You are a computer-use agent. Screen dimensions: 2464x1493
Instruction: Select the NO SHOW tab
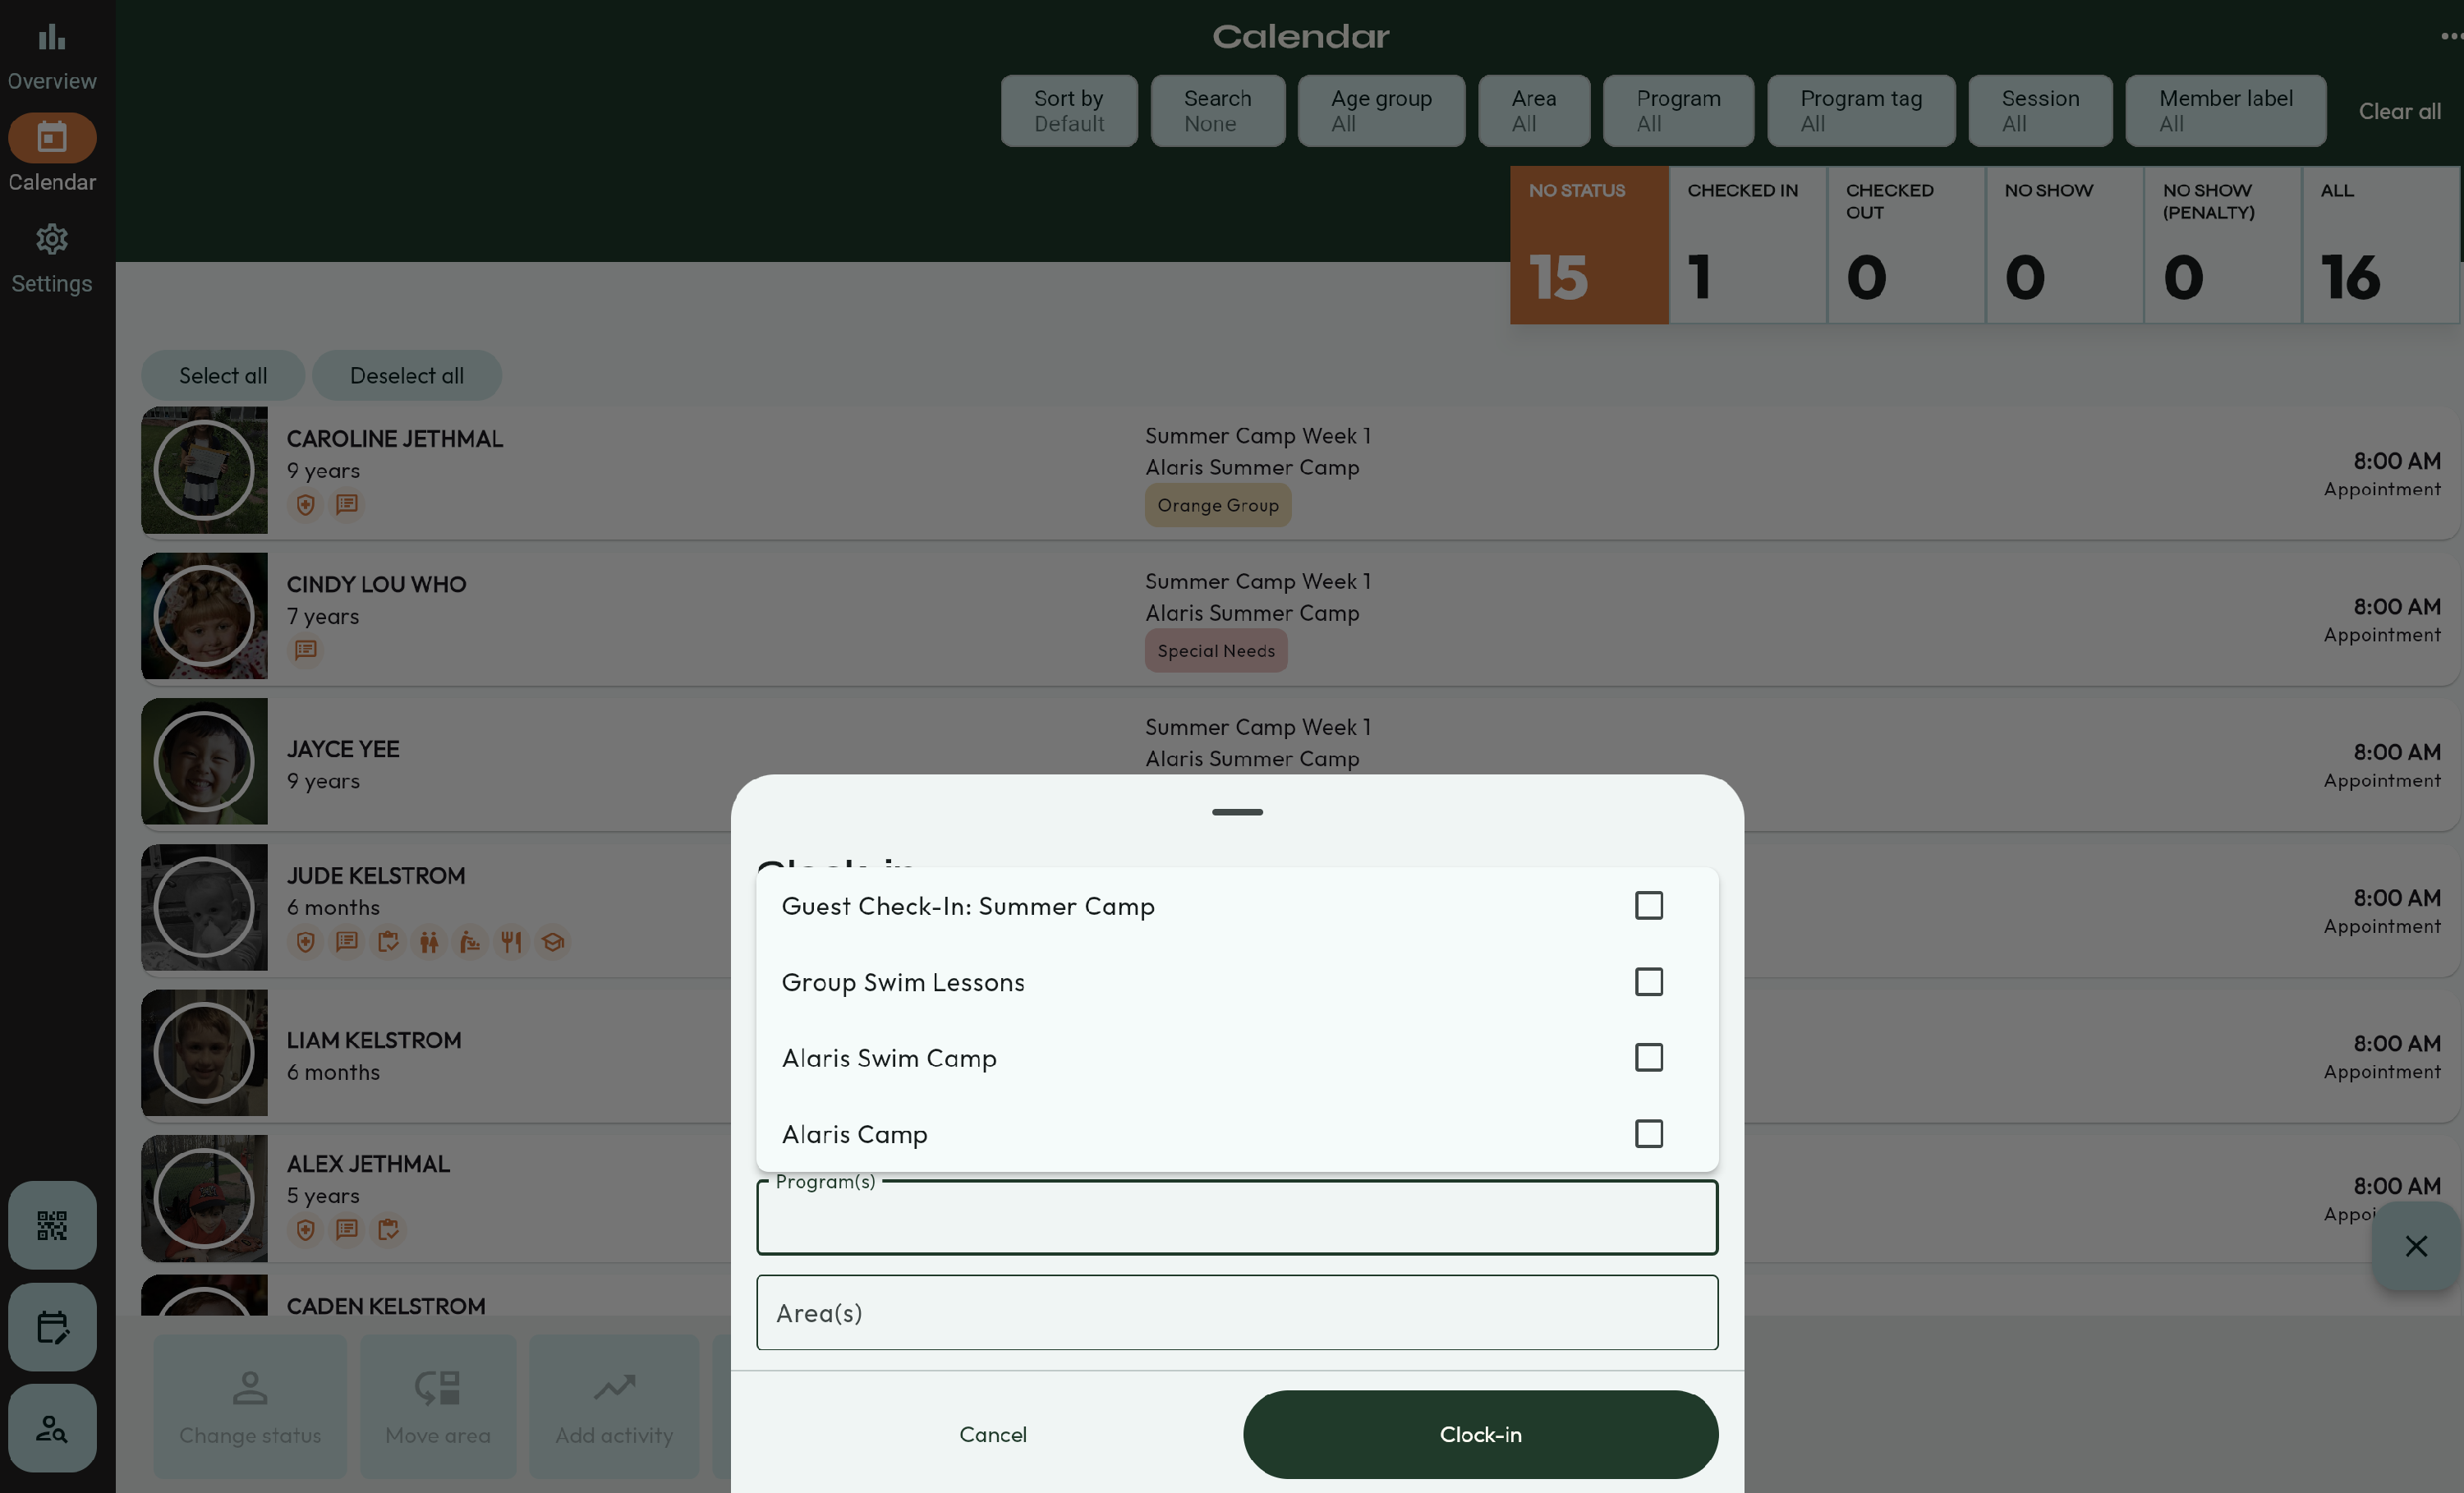(2065, 245)
